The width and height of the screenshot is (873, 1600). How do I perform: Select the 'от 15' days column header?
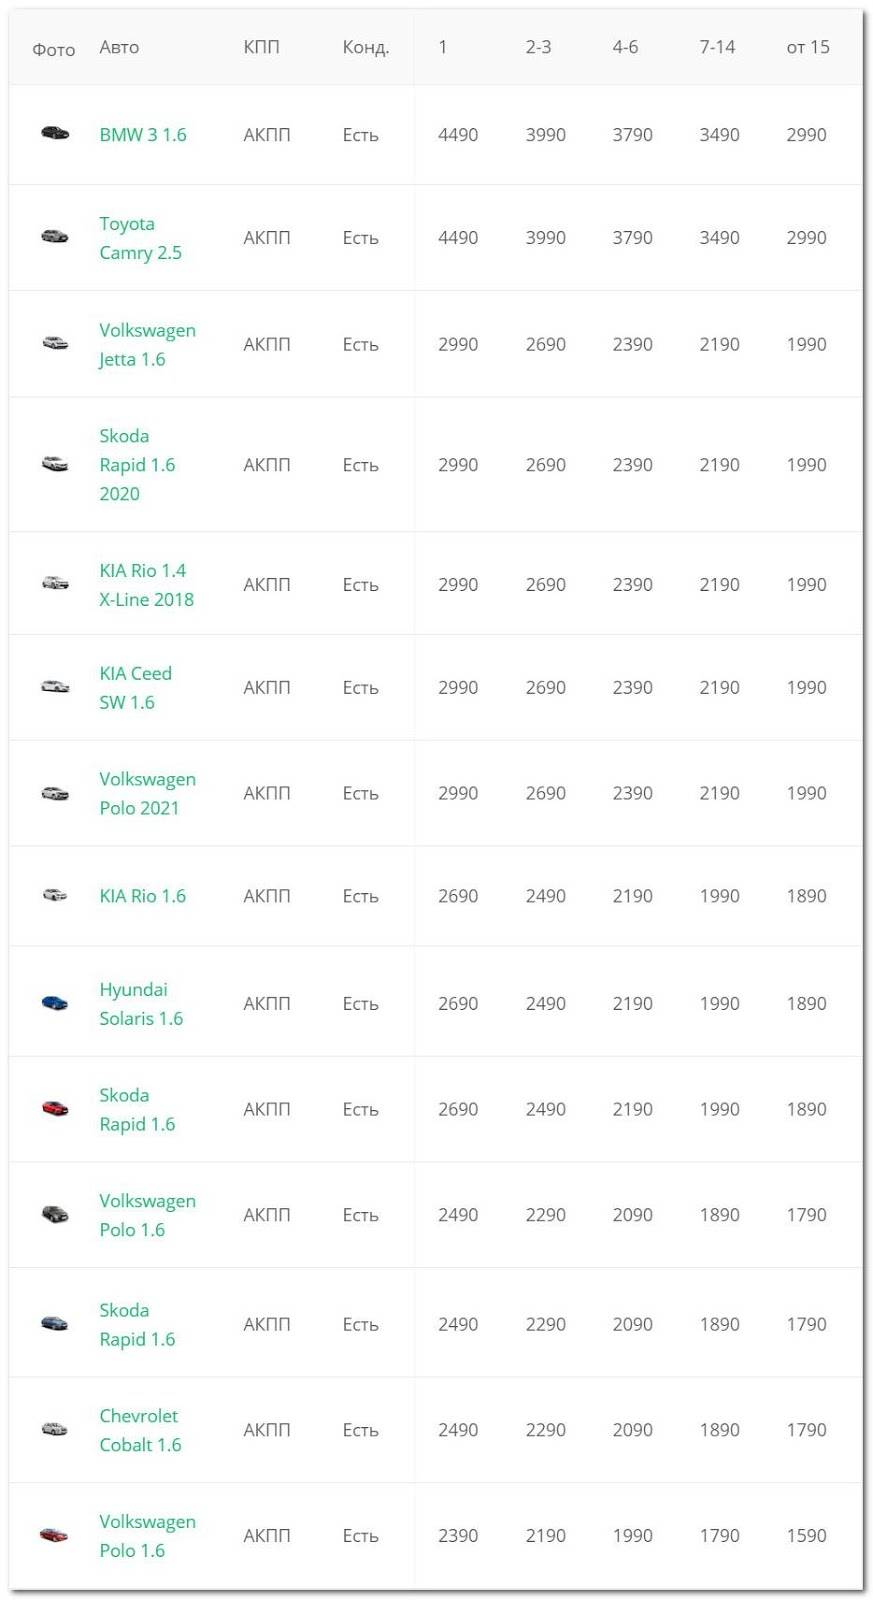pos(808,47)
